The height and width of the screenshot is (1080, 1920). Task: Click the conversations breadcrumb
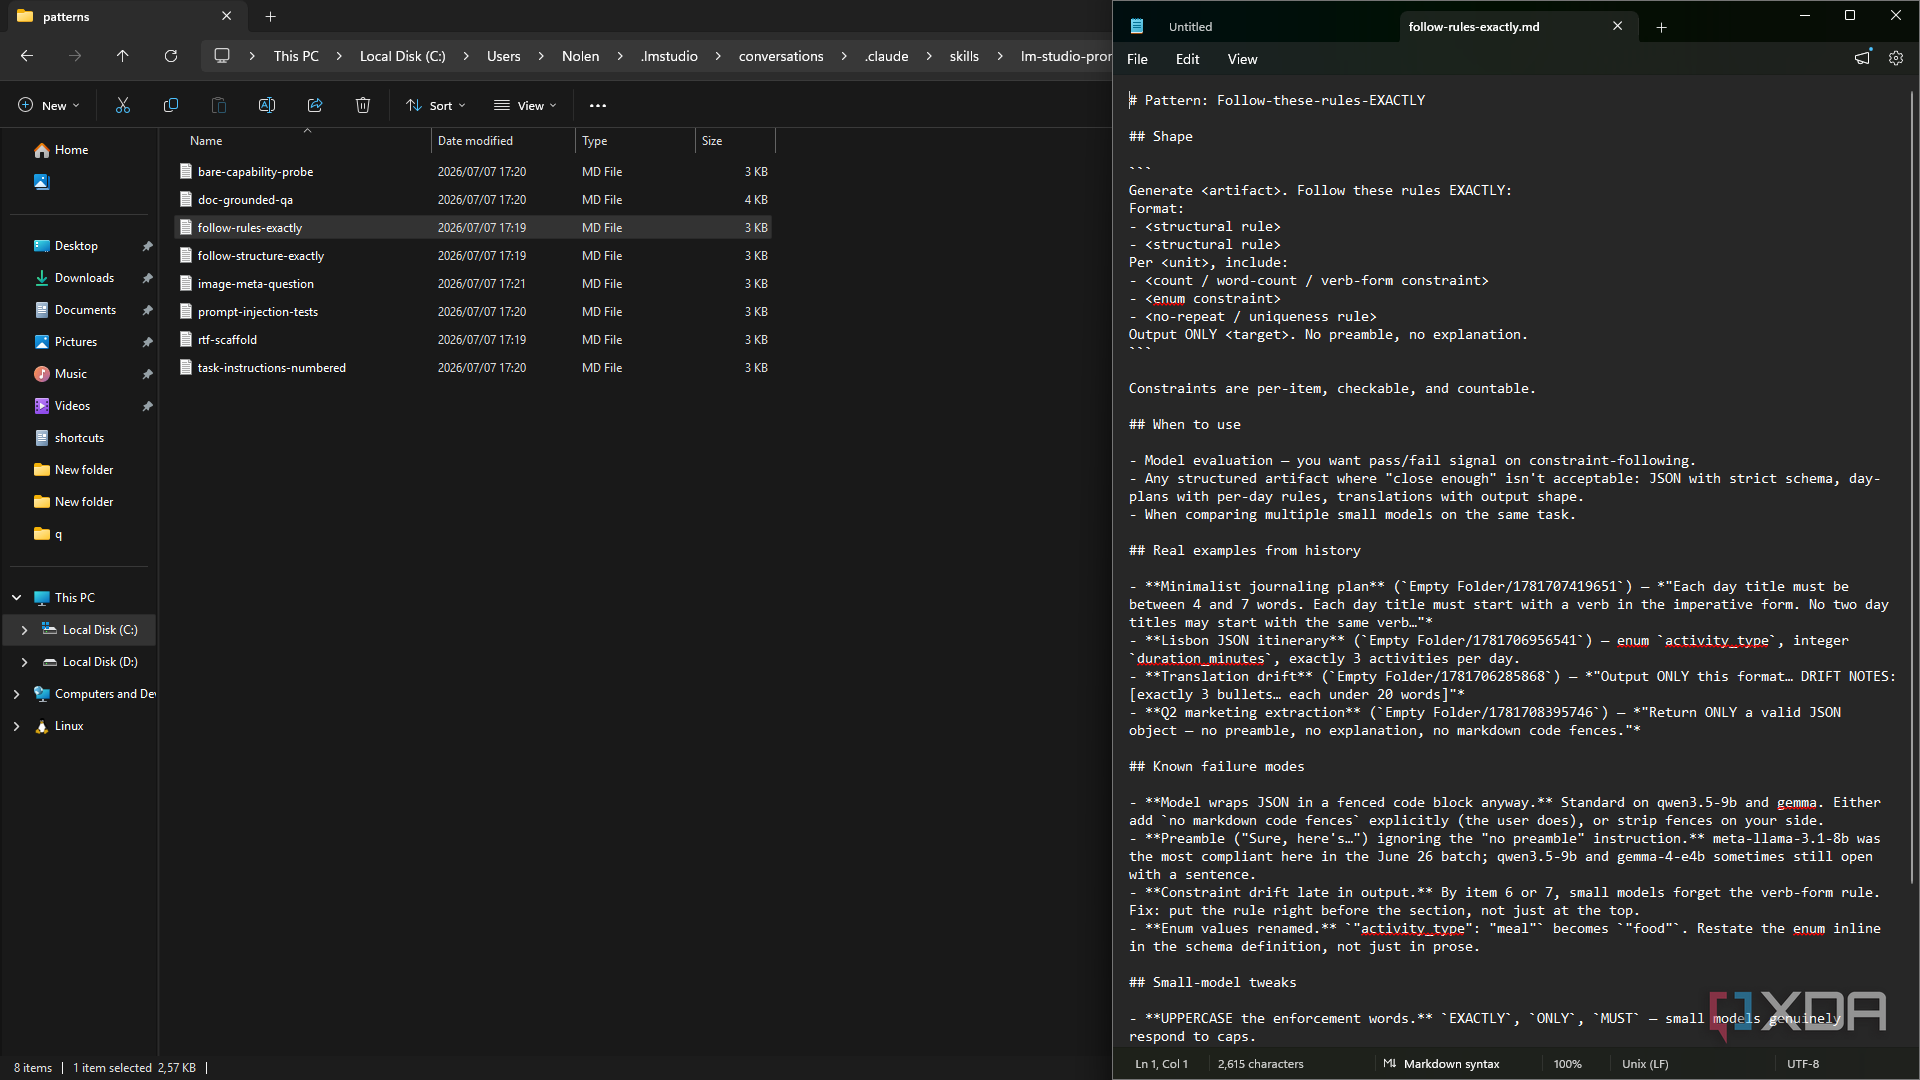(x=781, y=56)
